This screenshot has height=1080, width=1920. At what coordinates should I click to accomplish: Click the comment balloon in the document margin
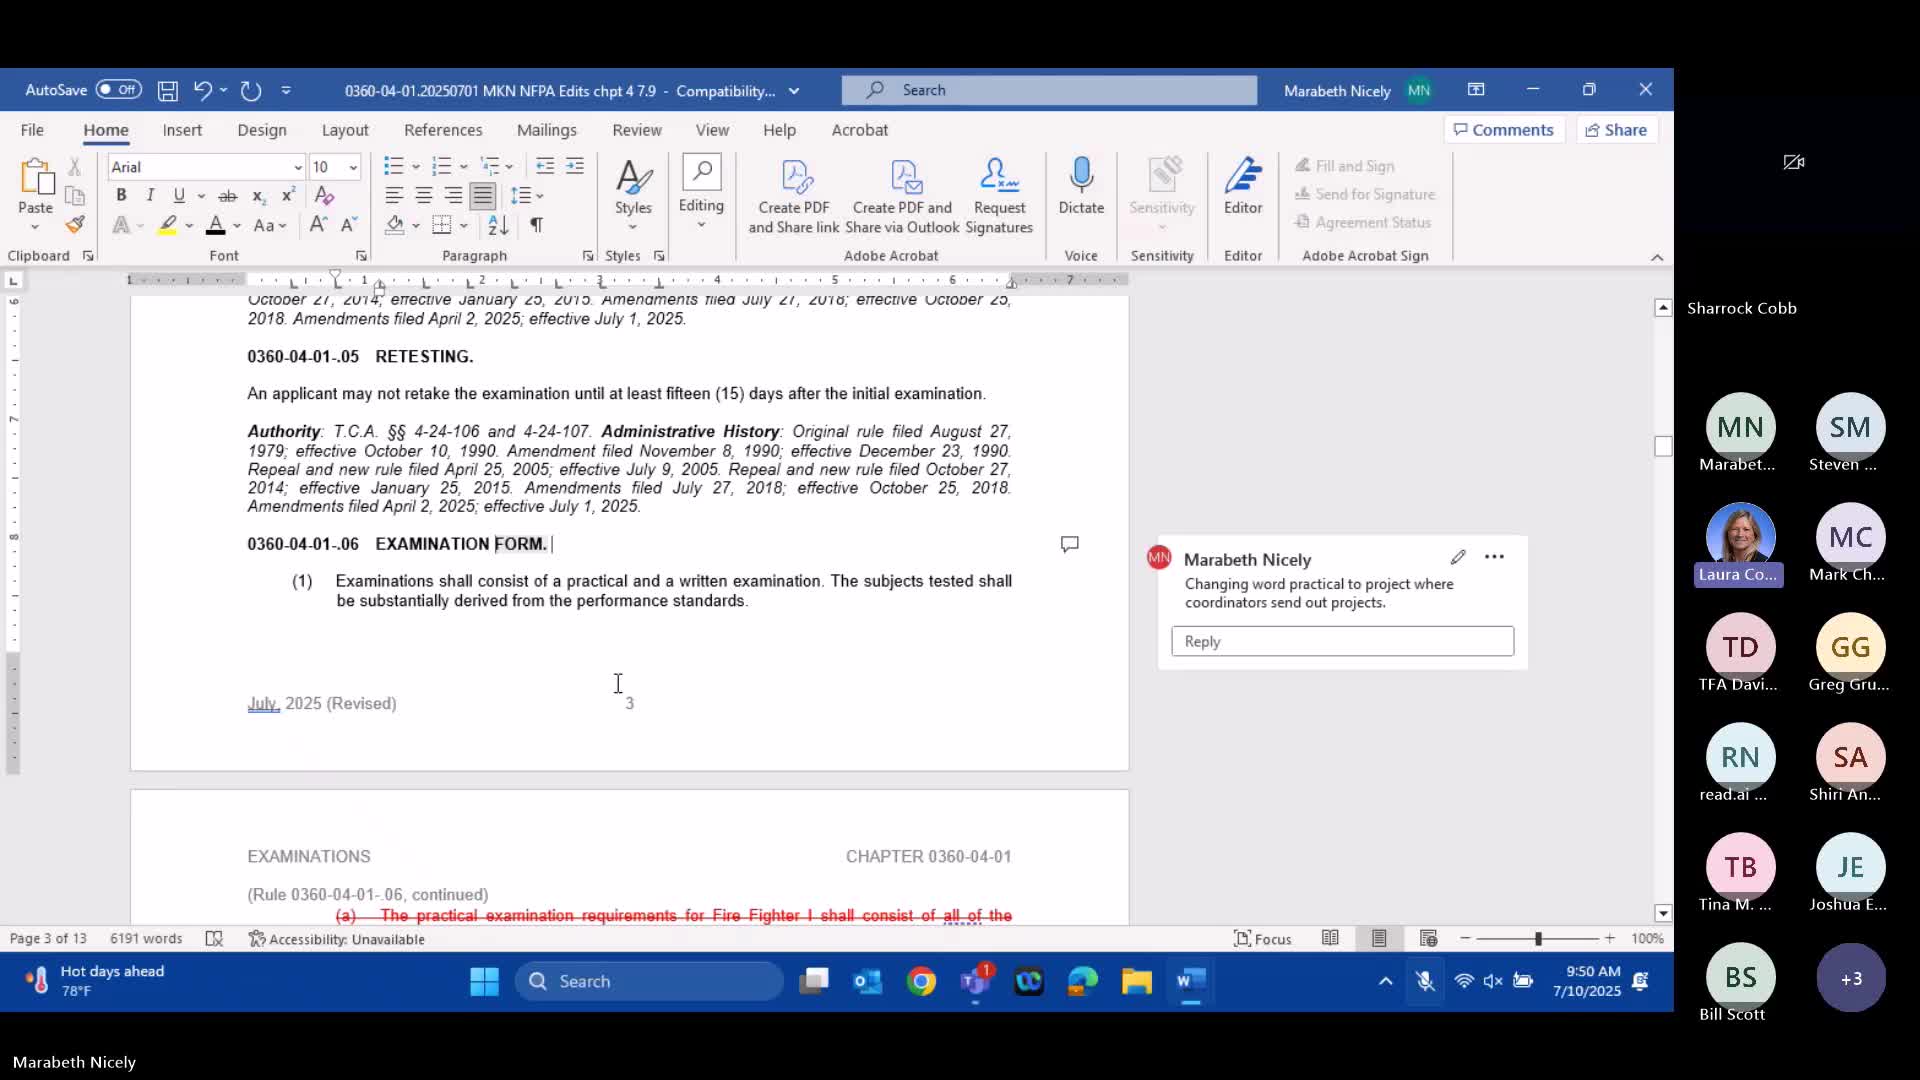[x=1069, y=544]
